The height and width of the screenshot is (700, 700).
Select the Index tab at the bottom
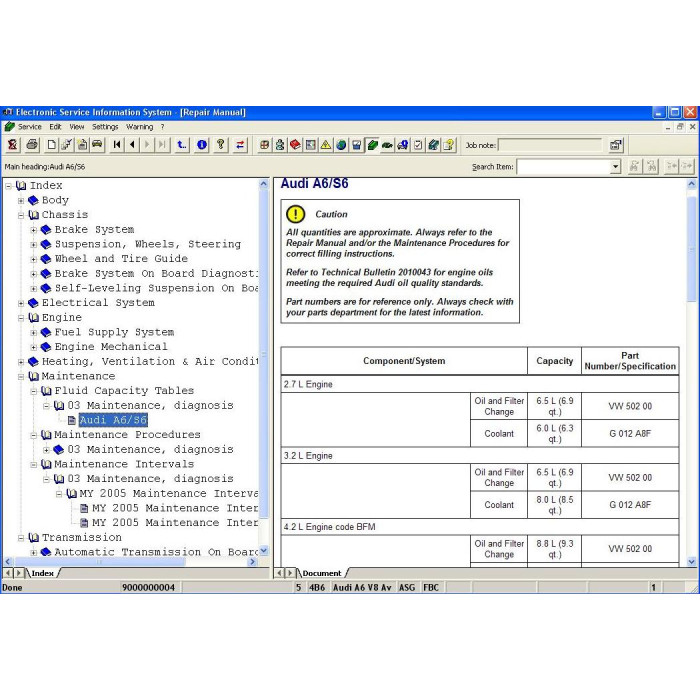point(42,573)
